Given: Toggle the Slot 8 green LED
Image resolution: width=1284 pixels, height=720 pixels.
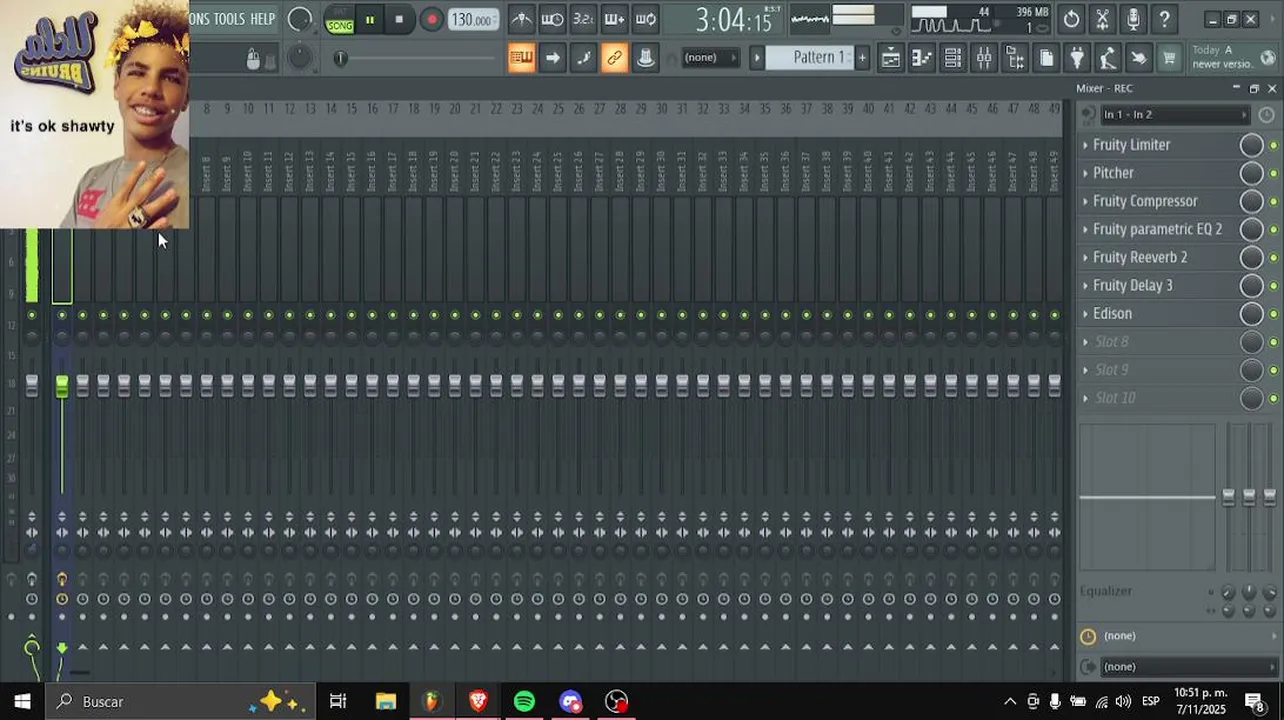Looking at the screenshot, I should tap(1274, 342).
